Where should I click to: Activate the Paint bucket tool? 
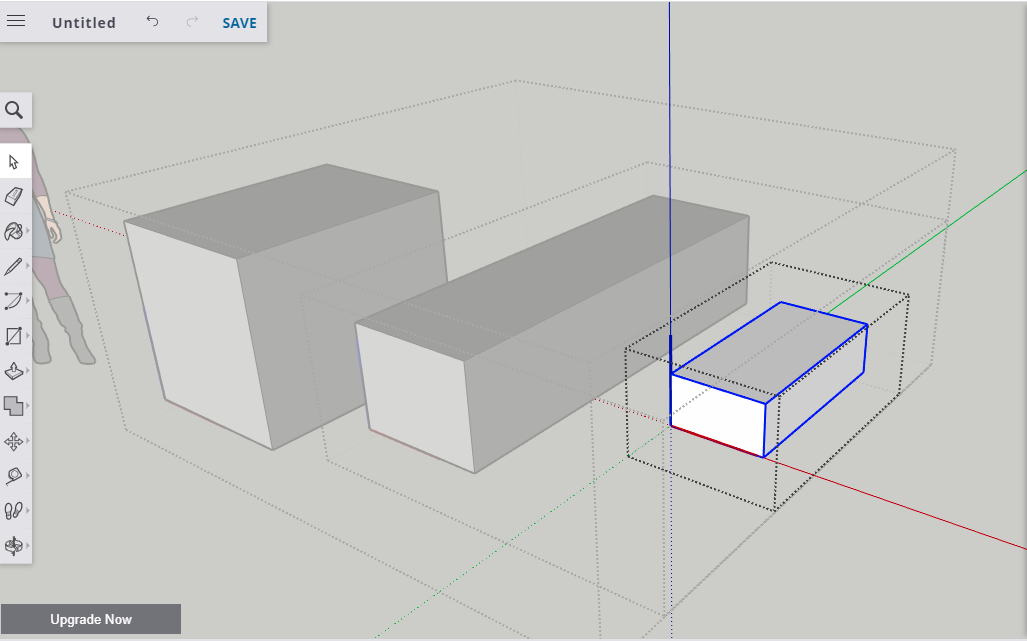tap(12, 231)
